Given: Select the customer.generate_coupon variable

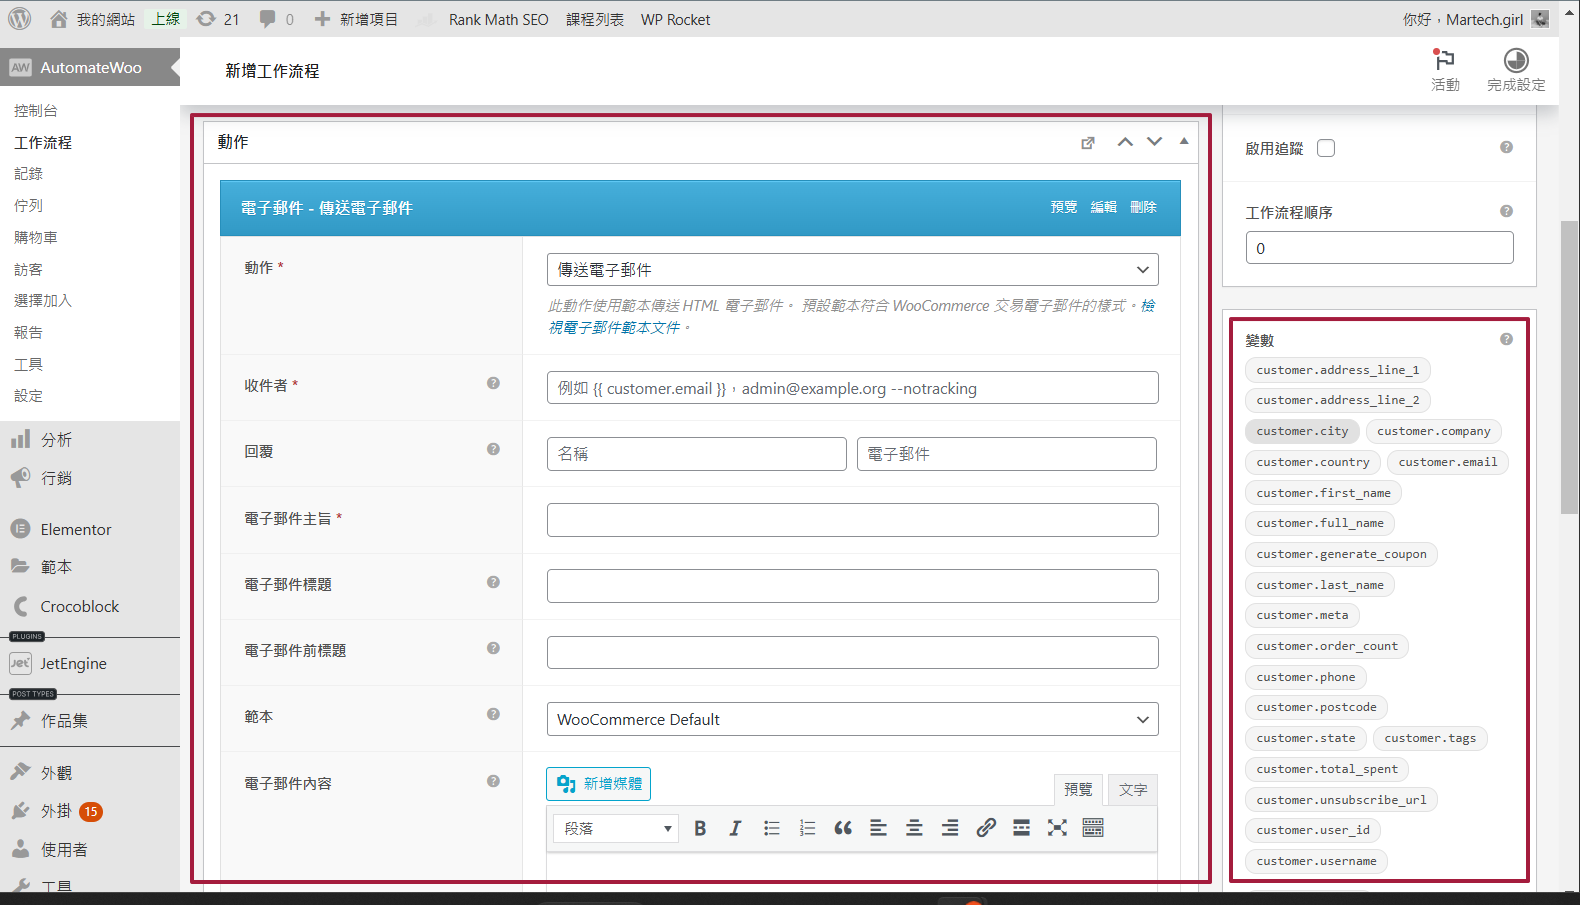Looking at the screenshot, I should (x=1341, y=554).
